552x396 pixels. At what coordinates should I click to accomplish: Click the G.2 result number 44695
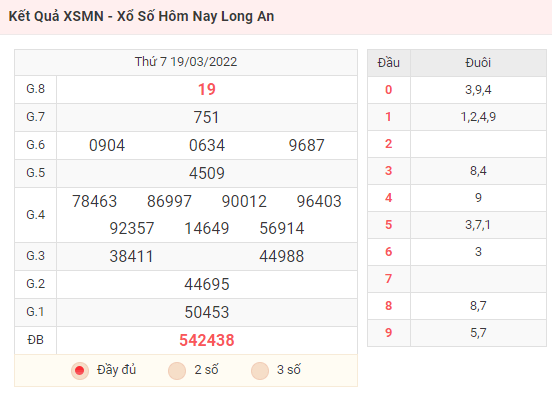207,284
